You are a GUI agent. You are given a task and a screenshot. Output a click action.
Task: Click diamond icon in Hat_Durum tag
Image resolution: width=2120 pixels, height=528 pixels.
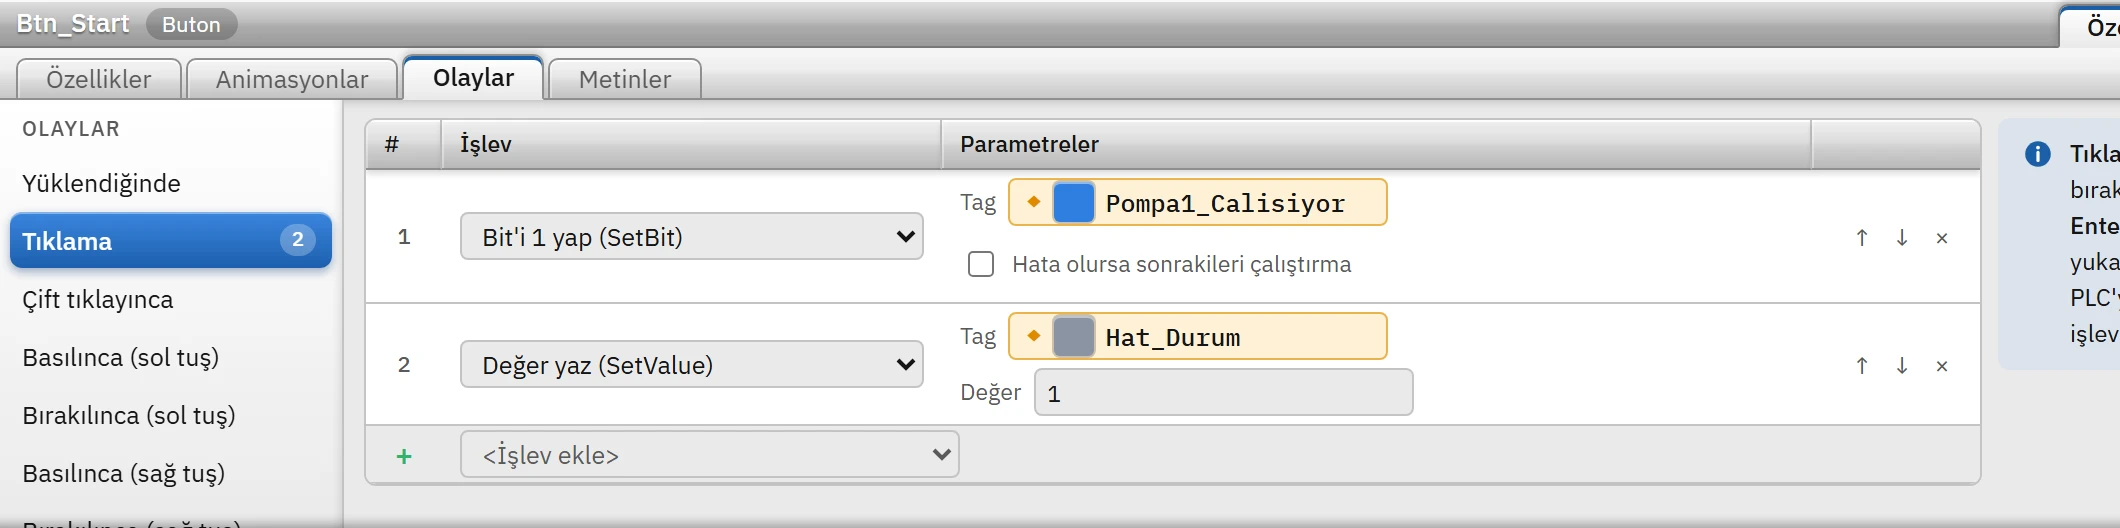[1034, 336]
